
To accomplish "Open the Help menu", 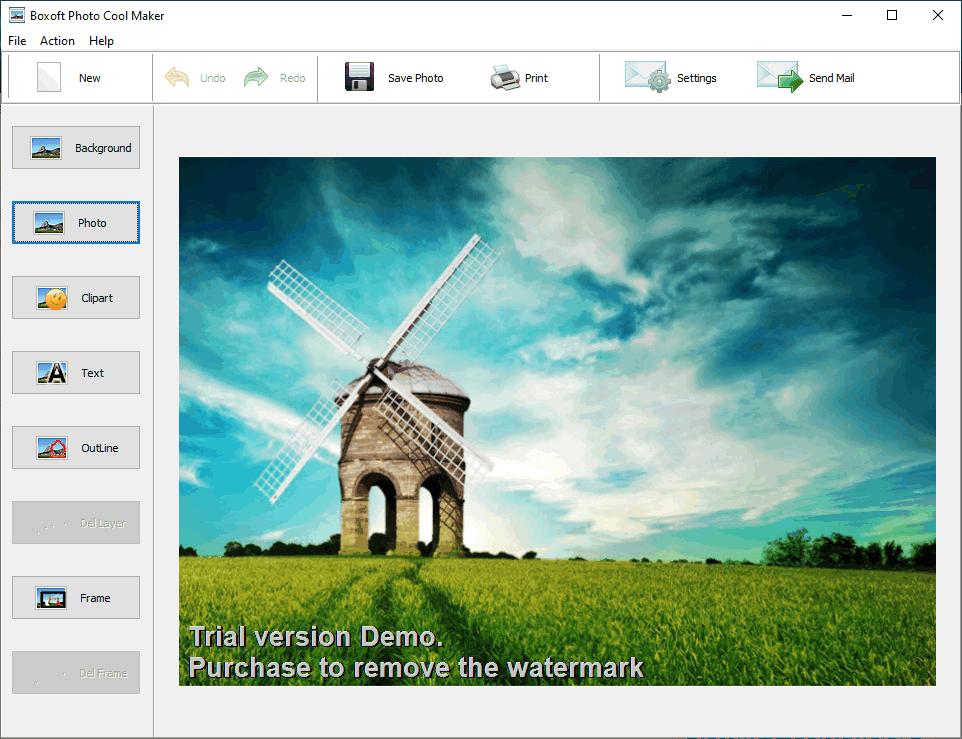I will click(x=101, y=40).
